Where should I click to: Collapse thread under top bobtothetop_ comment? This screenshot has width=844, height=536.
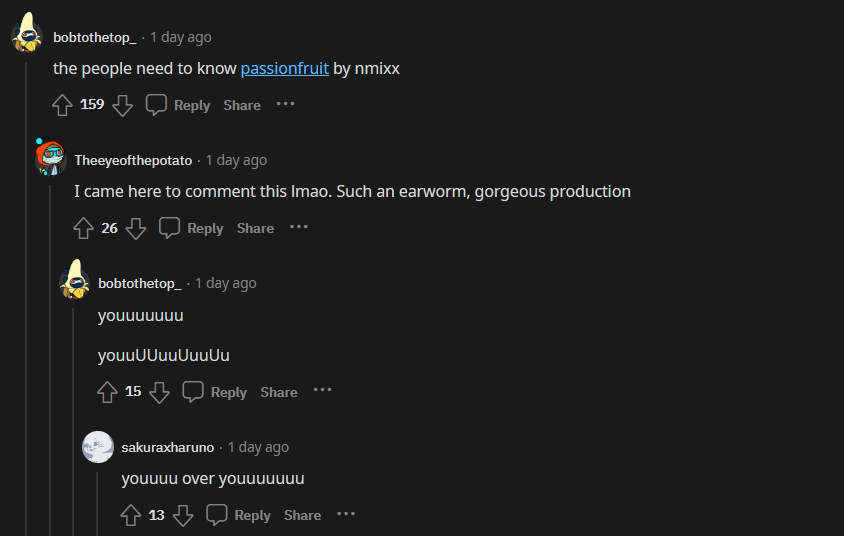(26, 300)
